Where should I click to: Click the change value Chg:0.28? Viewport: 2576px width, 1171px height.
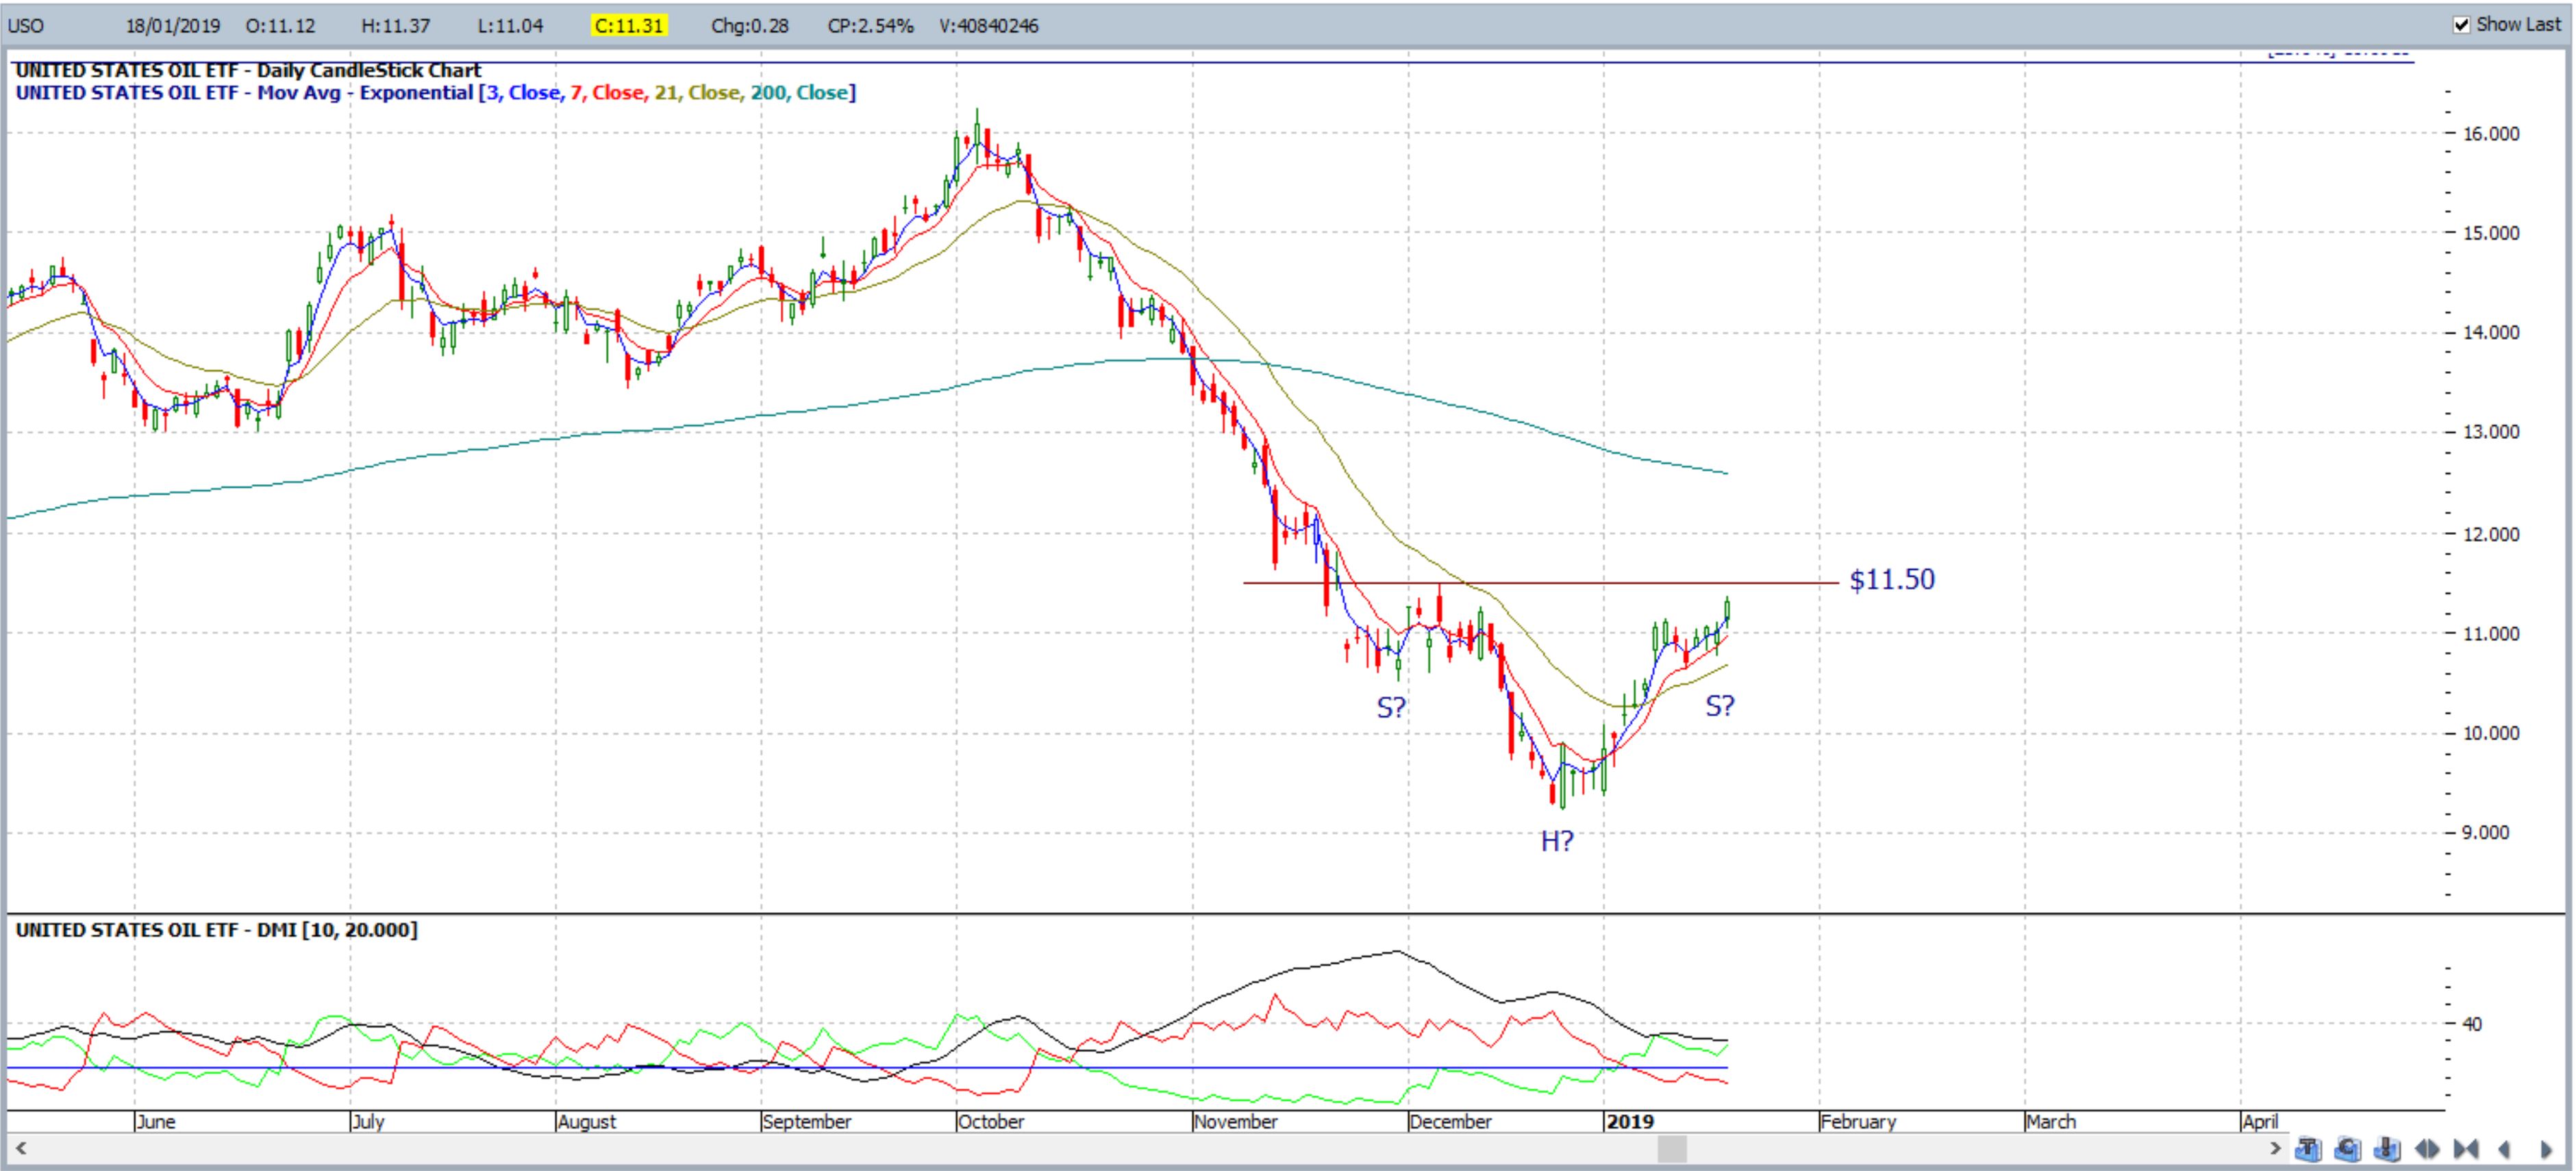[x=750, y=26]
